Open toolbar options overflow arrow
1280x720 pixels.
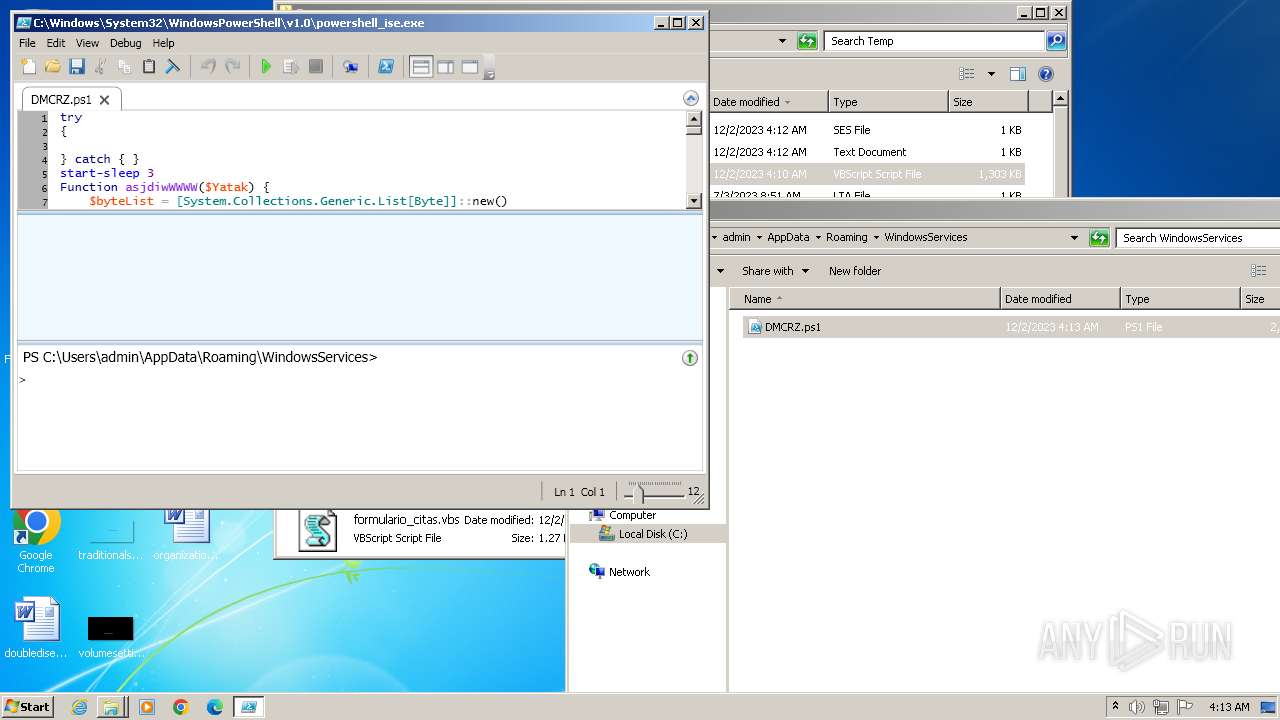[x=489, y=70]
